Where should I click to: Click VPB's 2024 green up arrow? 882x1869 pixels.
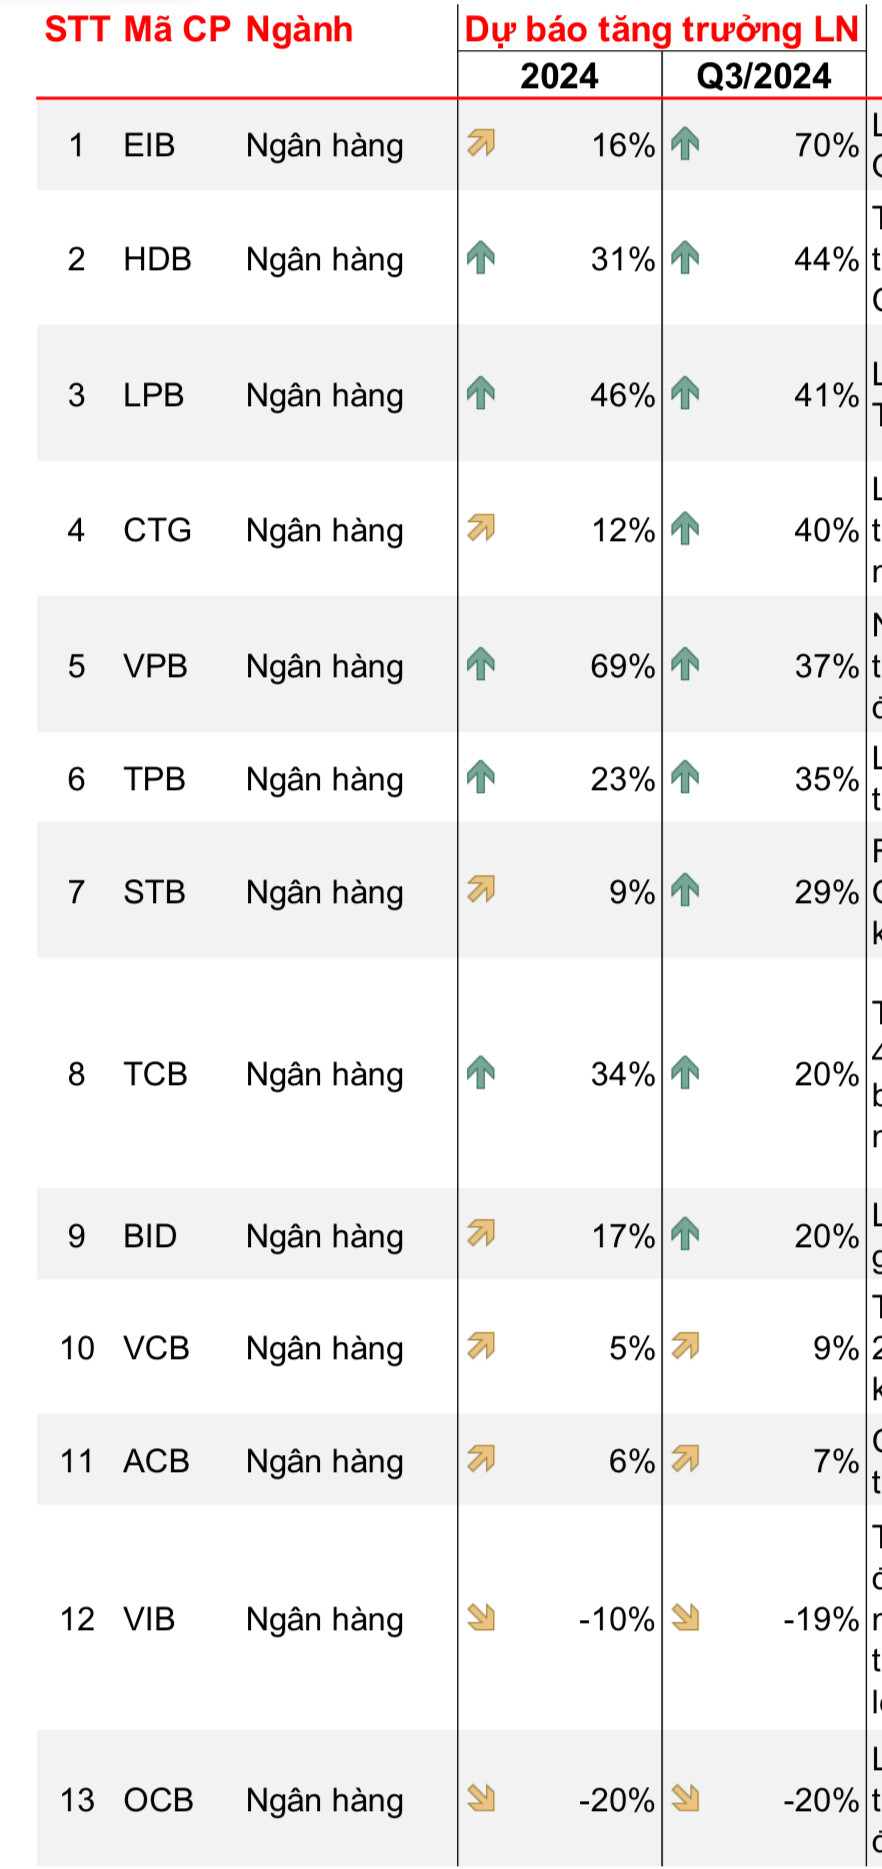point(481,664)
